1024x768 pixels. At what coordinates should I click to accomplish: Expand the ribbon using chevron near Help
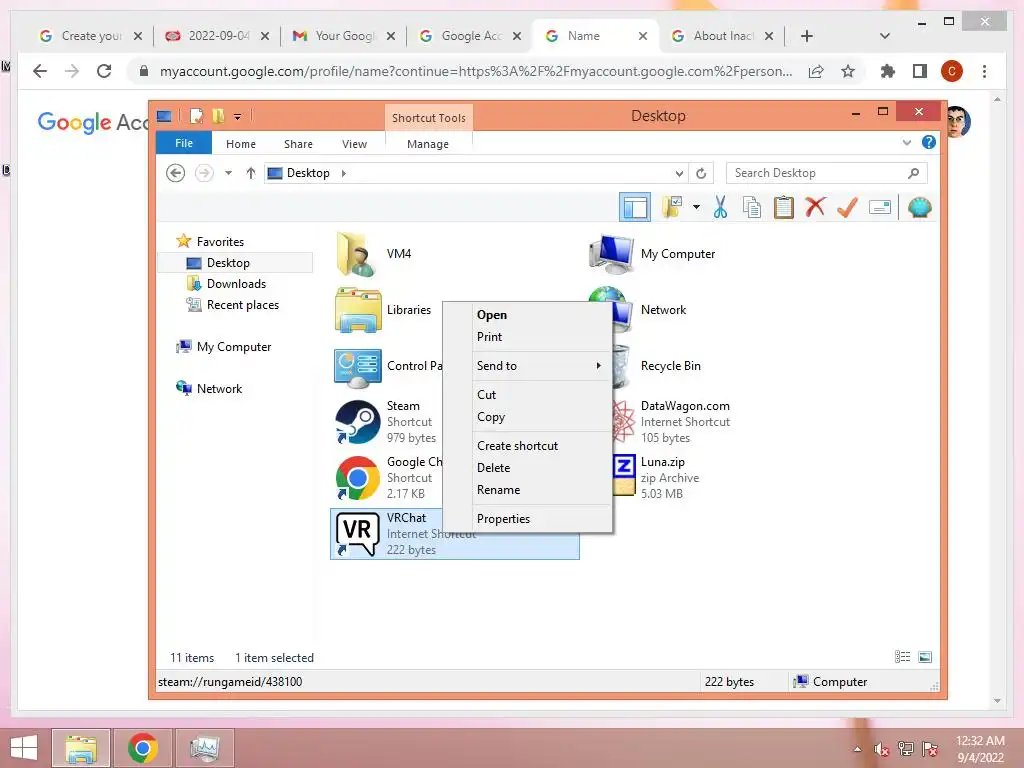(906, 142)
